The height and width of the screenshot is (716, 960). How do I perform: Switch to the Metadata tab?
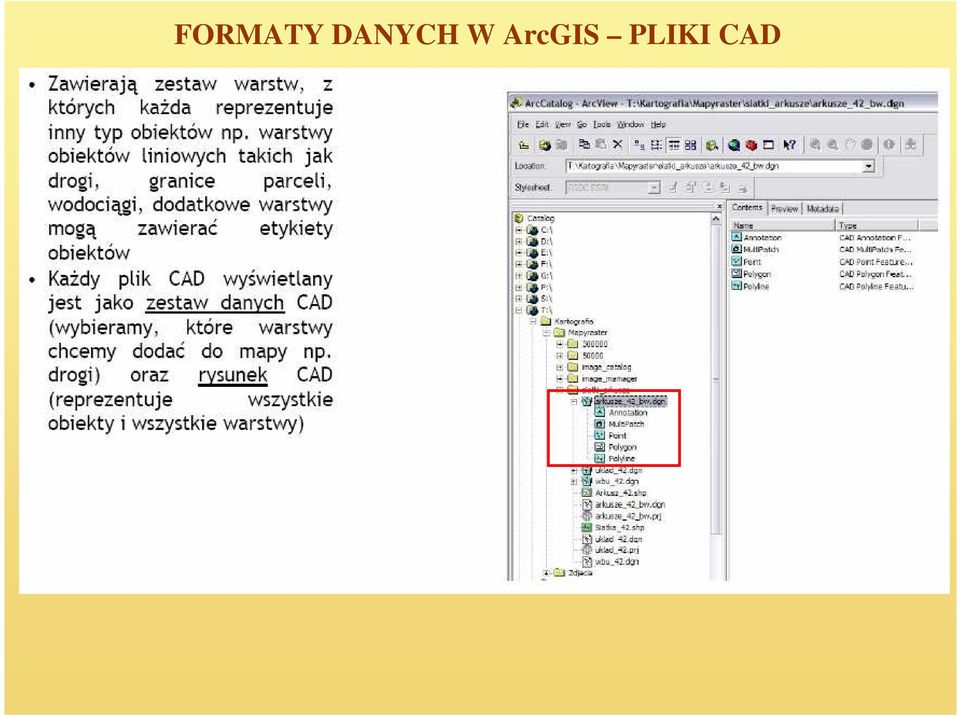tap(822, 209)
